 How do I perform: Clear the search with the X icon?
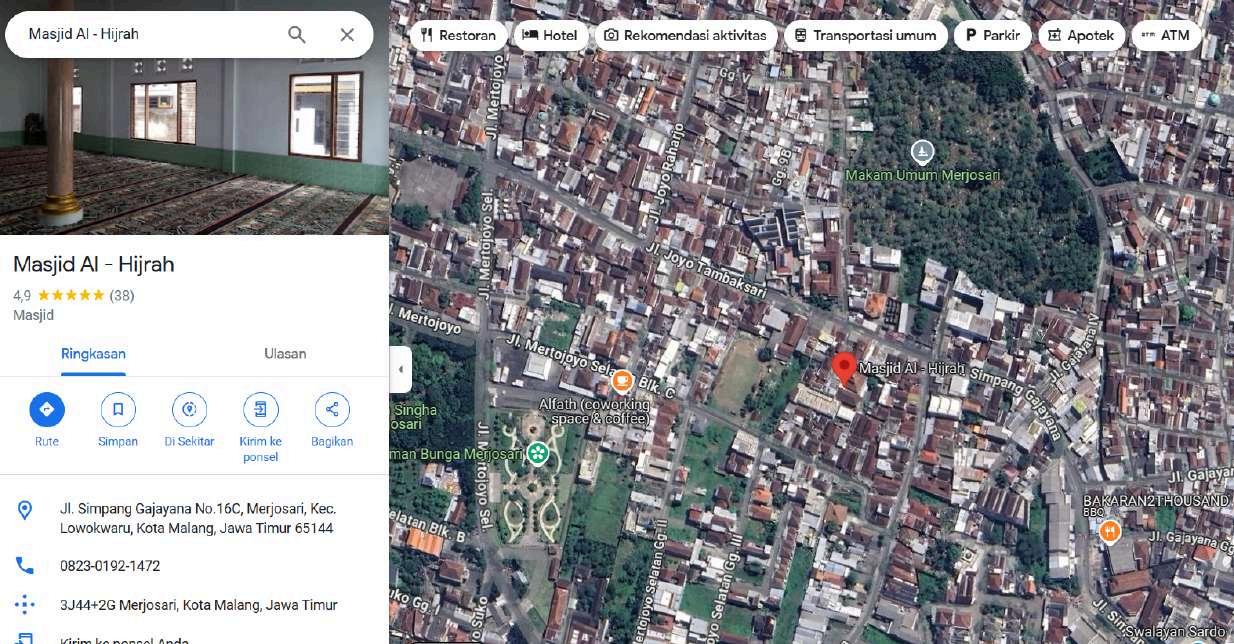pyautogui.click(x=347, y=35)
